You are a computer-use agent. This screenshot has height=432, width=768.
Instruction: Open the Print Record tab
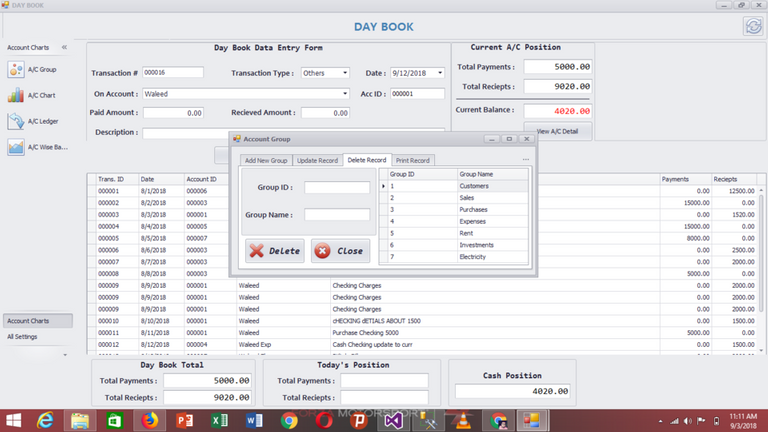[x=412, y=160]
